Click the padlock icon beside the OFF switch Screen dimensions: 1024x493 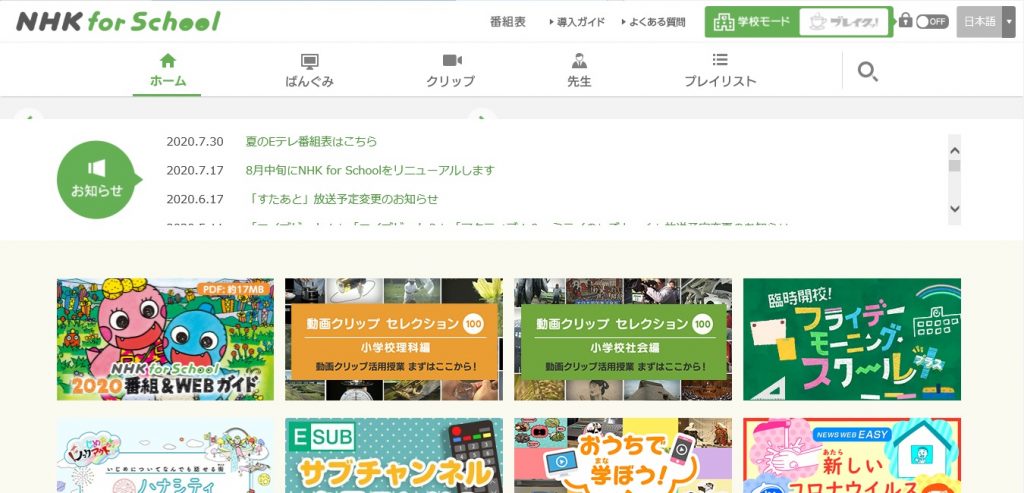905,20
